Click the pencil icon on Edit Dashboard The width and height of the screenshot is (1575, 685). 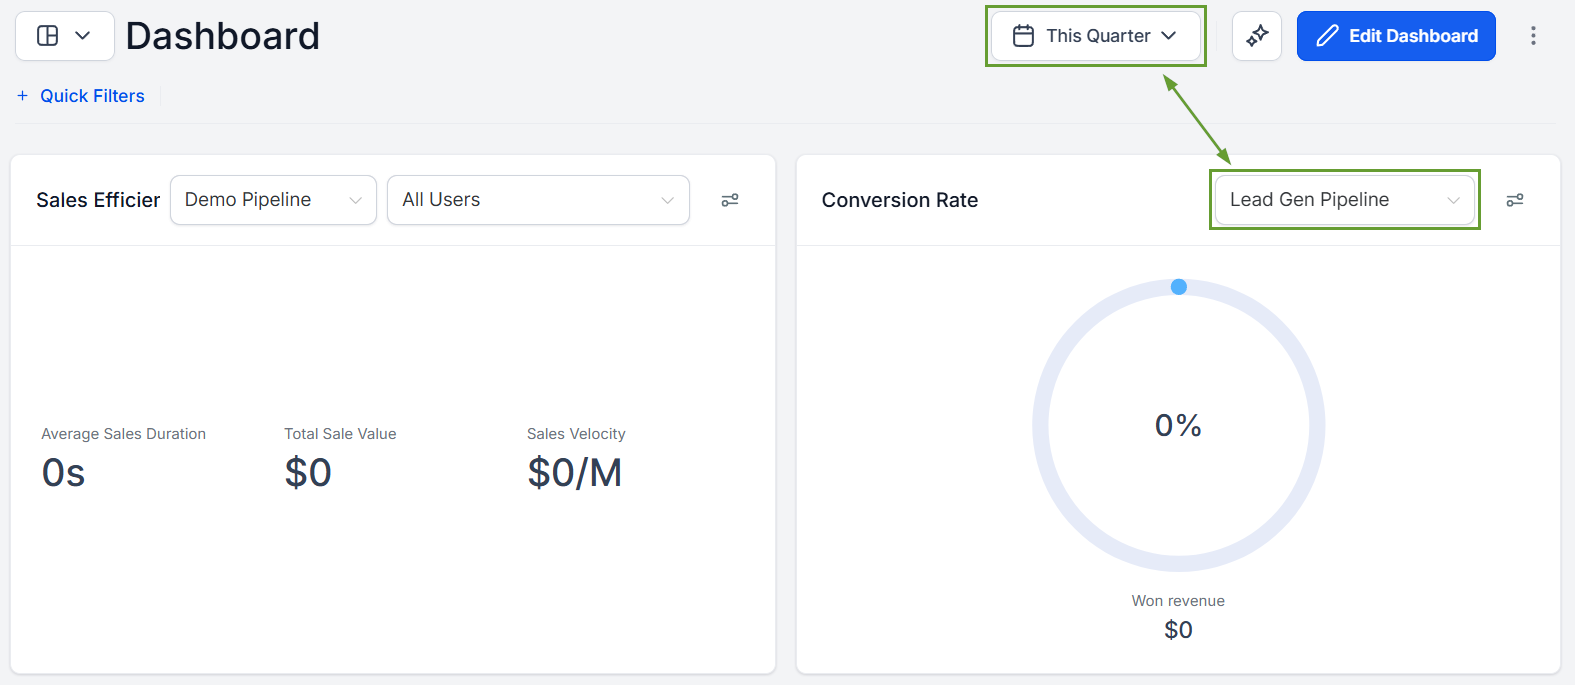point(1327,36)
